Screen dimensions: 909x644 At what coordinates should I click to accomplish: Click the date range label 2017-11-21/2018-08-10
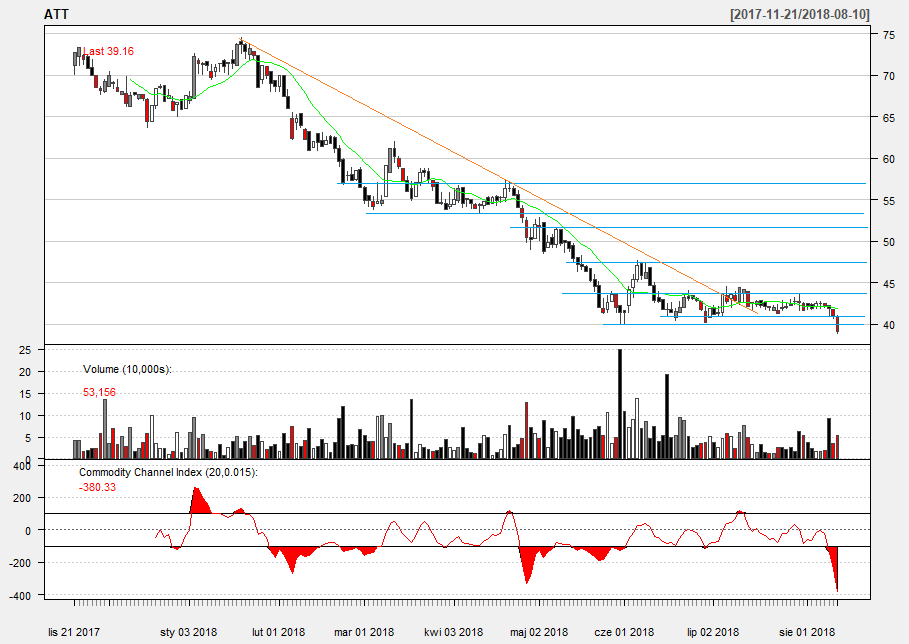(x=799, y=14)
